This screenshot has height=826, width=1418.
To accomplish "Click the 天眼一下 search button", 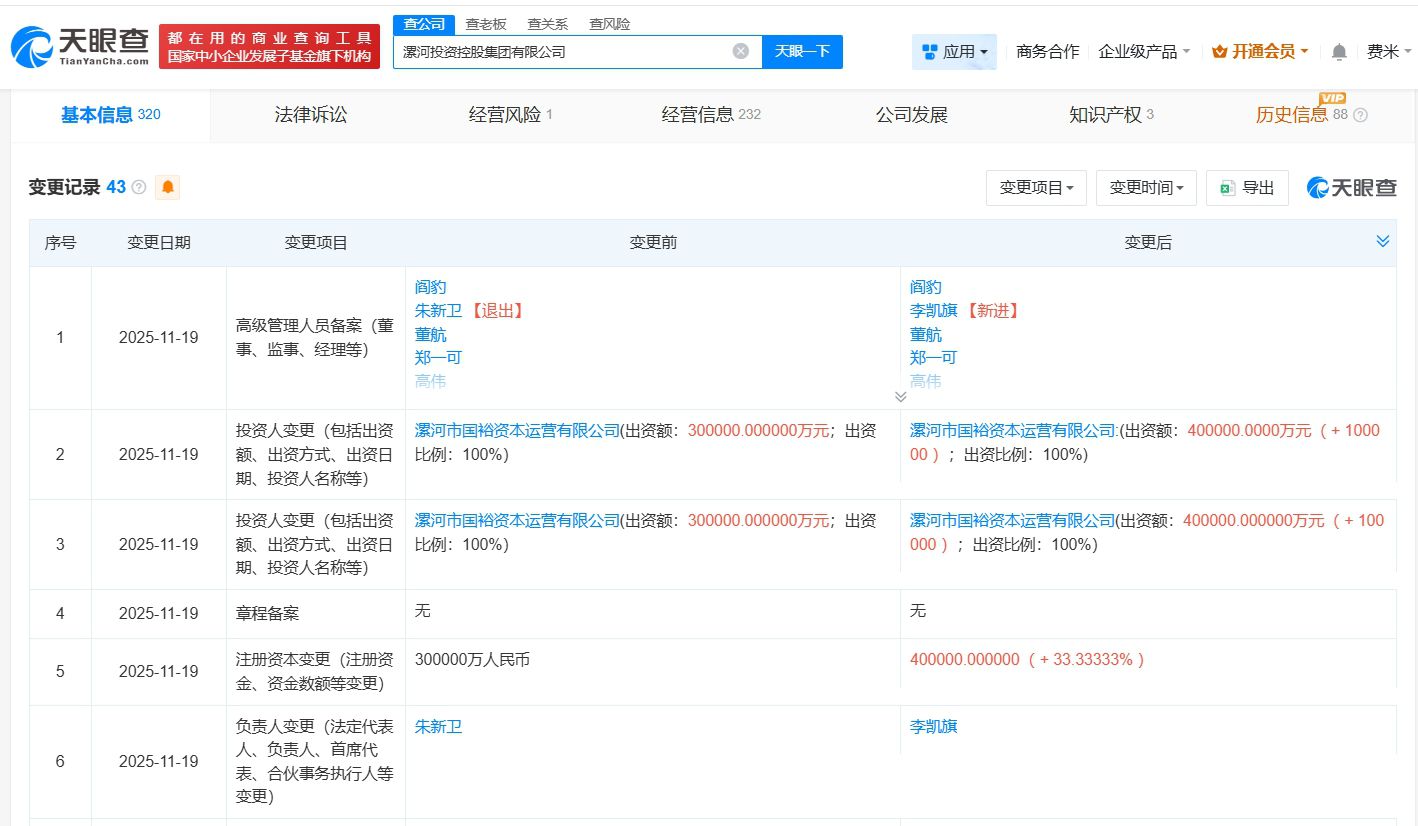I will [802, 52].
